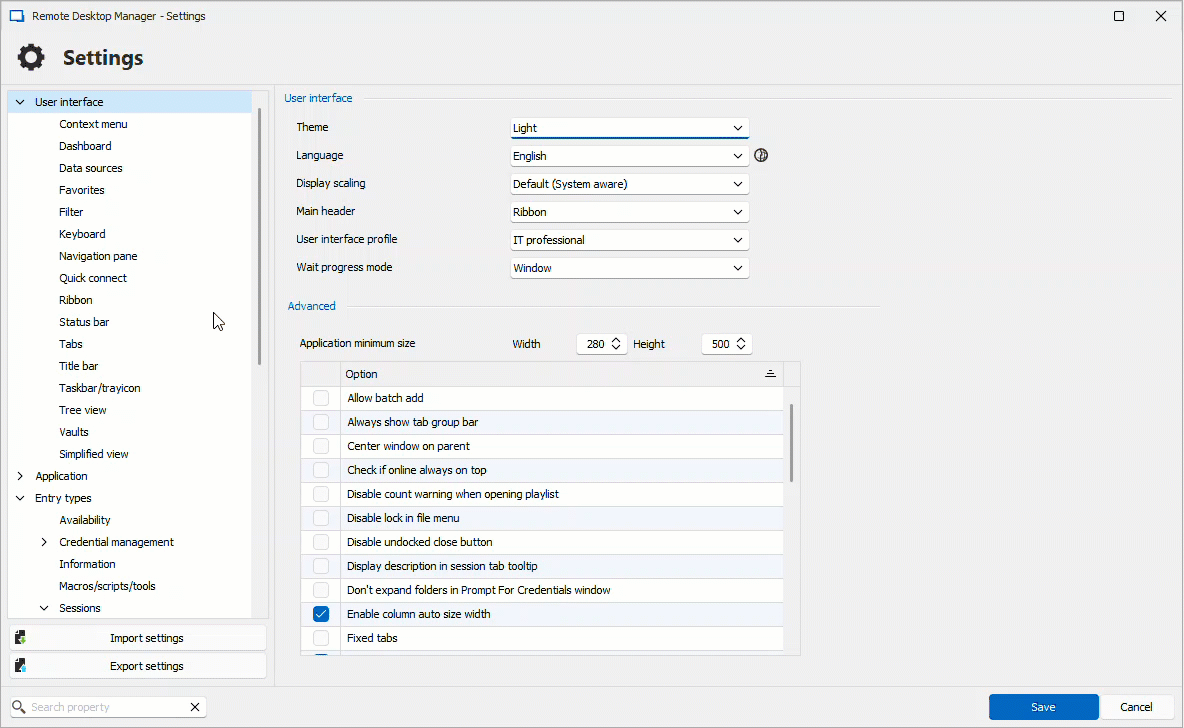Viewport: 1184px width, 728px height.
Task: Expand the Application tree node
Action: click(x=20, y=476)
